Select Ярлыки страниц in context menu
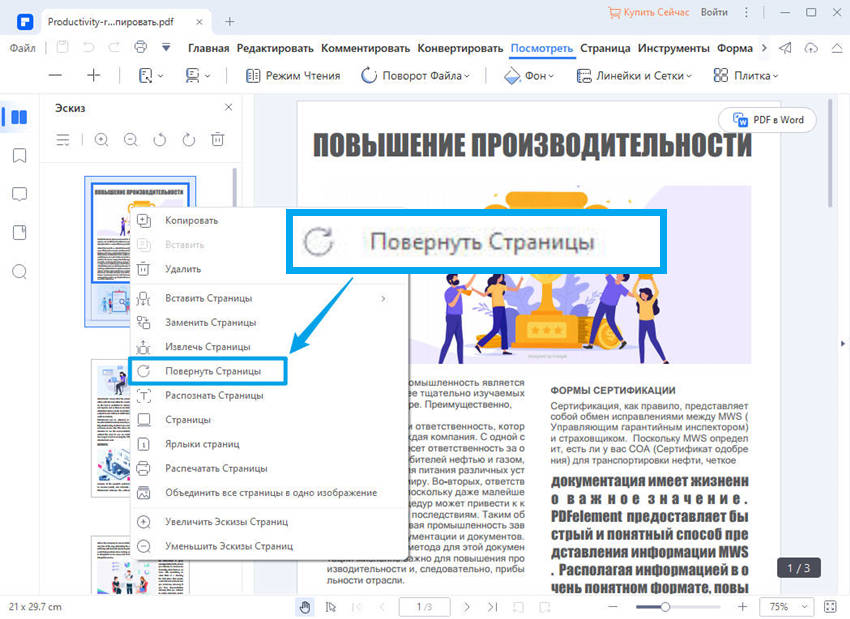This screenshot has width=850, height=619. (270, 444)
